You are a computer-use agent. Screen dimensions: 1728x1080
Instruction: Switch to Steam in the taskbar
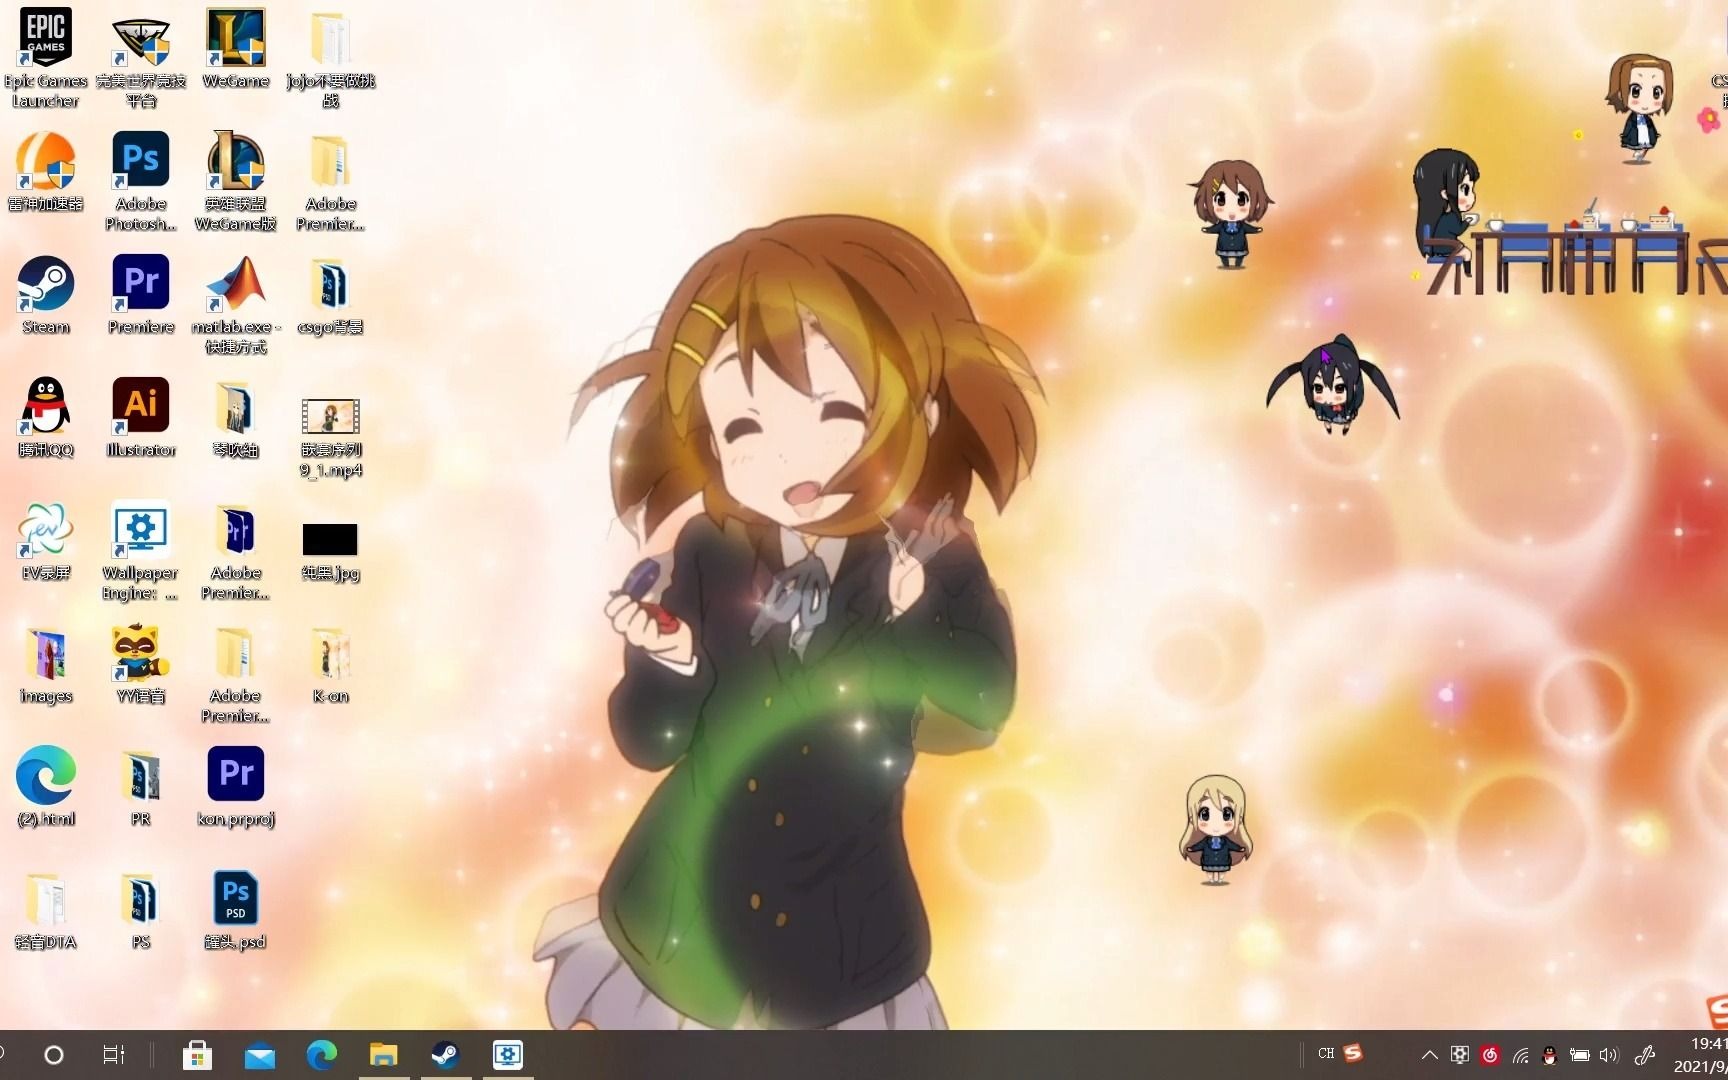pos(446,1055)
